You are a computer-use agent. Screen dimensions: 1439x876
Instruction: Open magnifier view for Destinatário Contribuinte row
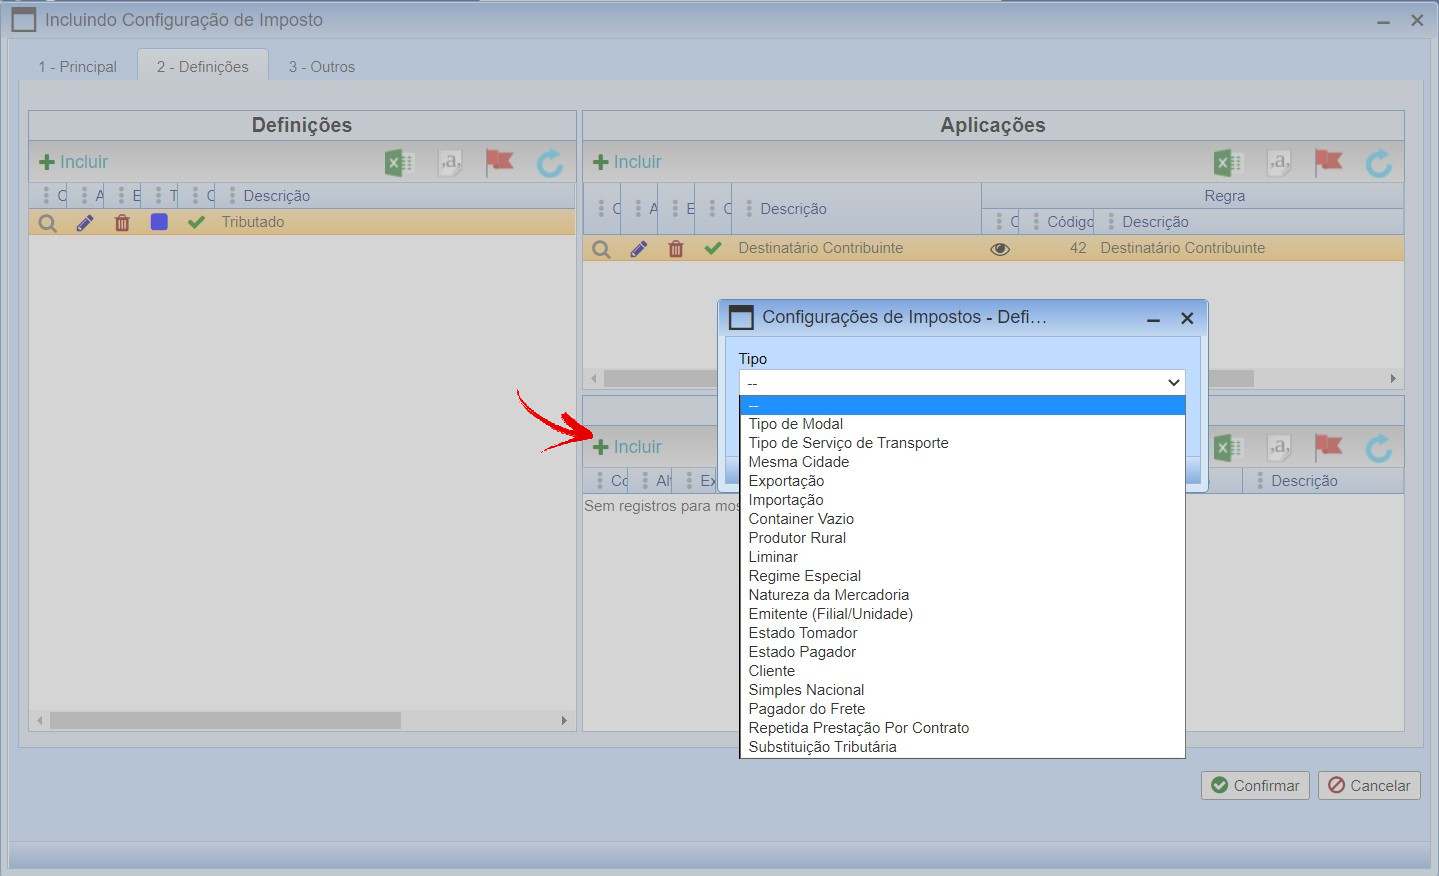[601, 249]
